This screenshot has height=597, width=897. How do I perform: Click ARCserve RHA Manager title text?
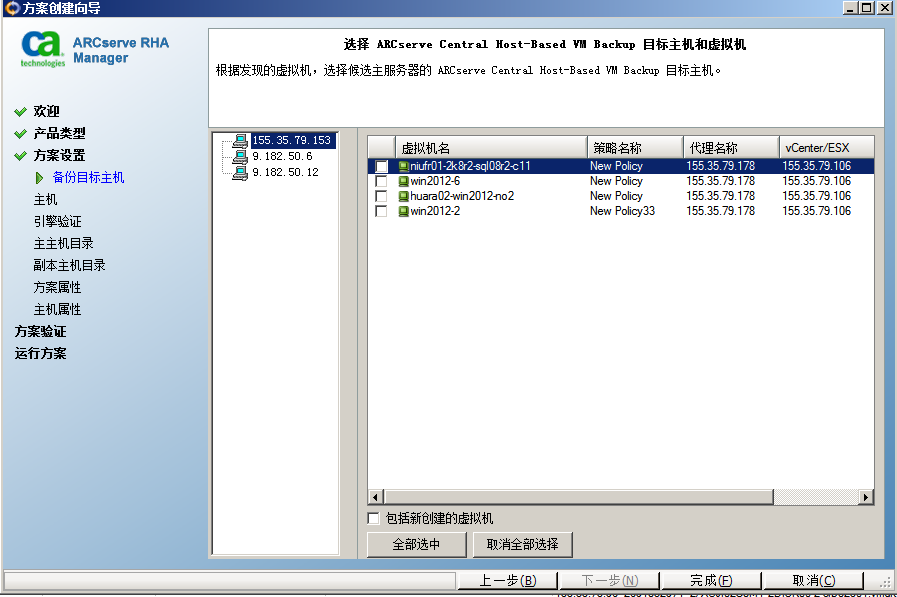[121, 50]
